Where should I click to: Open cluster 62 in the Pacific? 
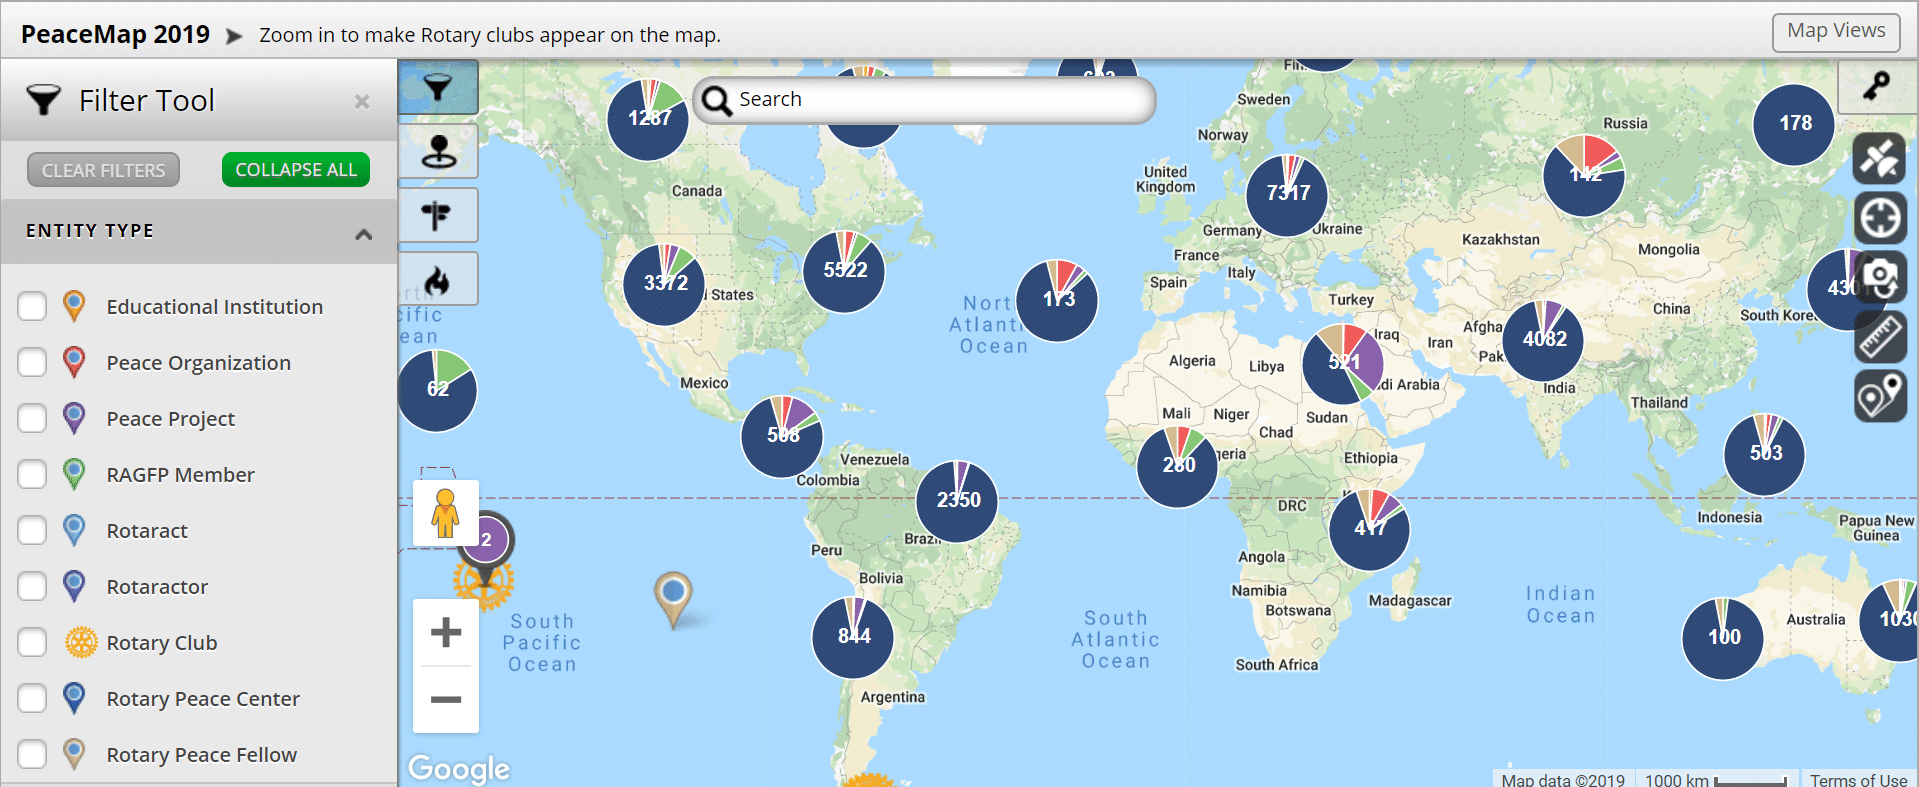[437, 390]
